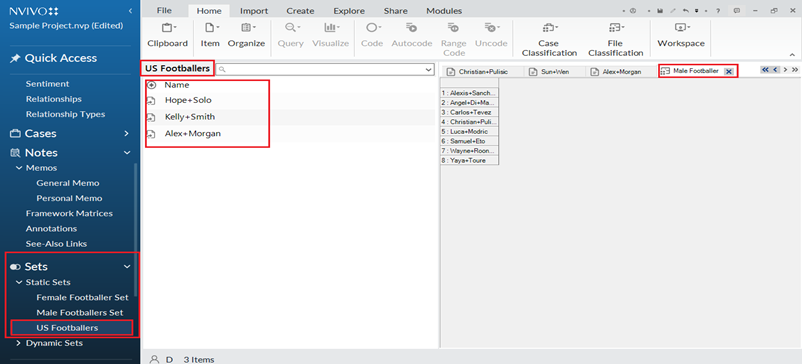Open the Item ribbon menu

click(210, 36)
